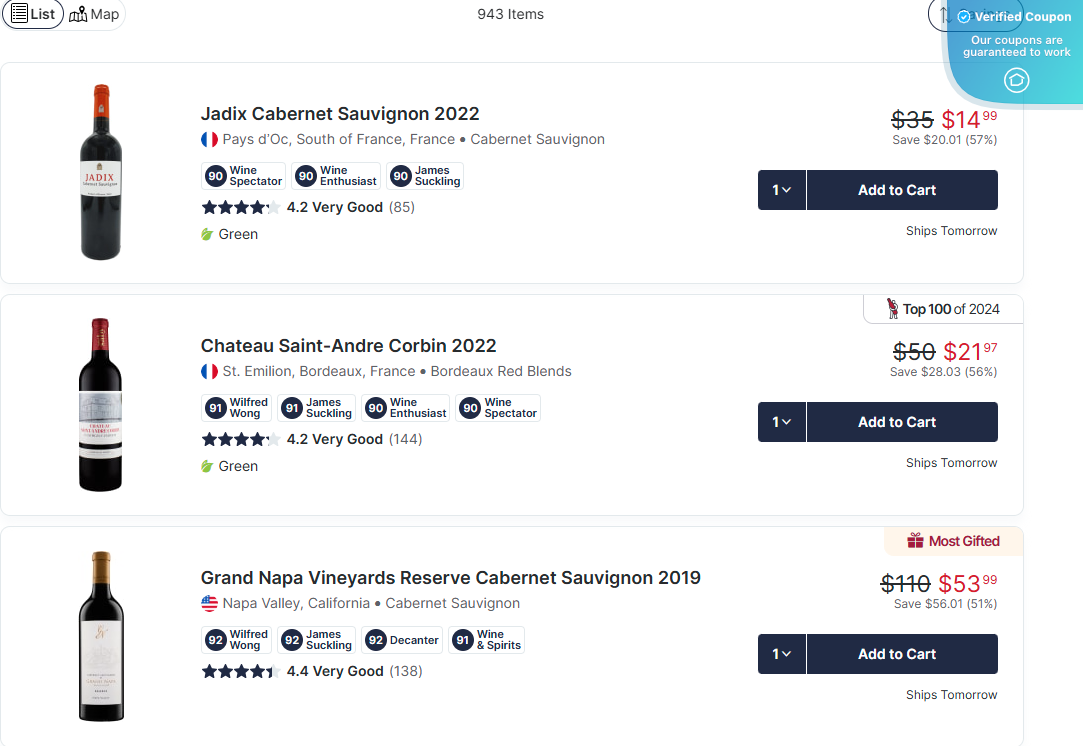The image size is (1083, 746).
Task: Click the France flag beside Chateau Saint-Andre
Action: coord(209,371)
